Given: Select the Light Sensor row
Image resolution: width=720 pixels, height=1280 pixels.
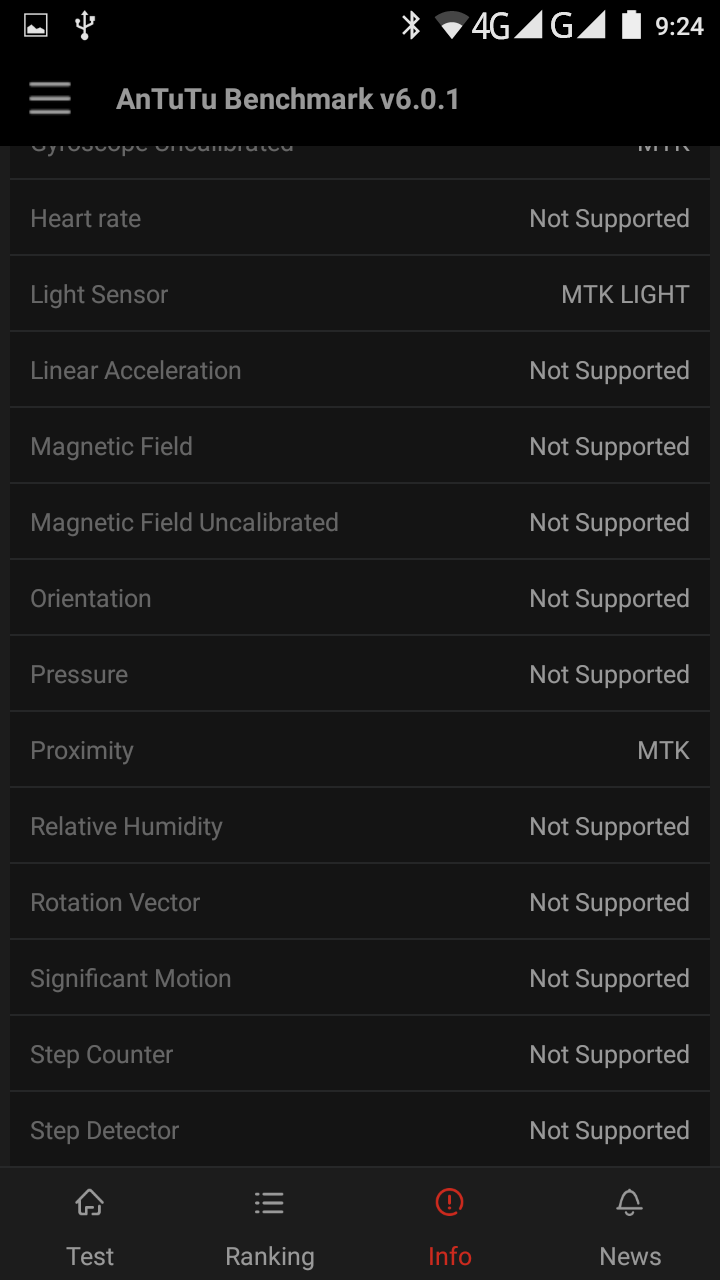Looking at the screenshot, I should tap(360, 295).
